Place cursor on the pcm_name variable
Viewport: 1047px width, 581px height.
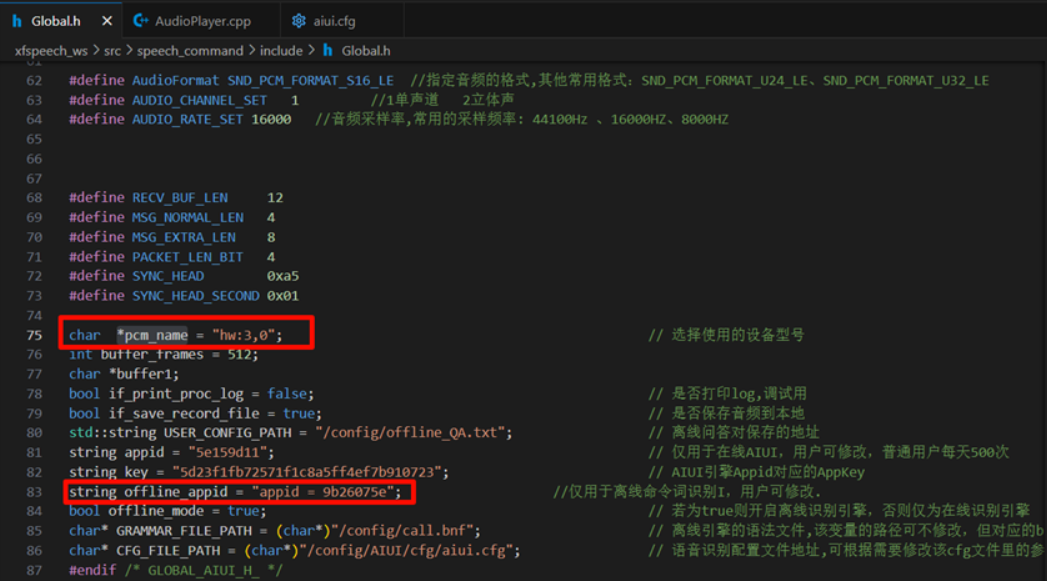point(156,335)
